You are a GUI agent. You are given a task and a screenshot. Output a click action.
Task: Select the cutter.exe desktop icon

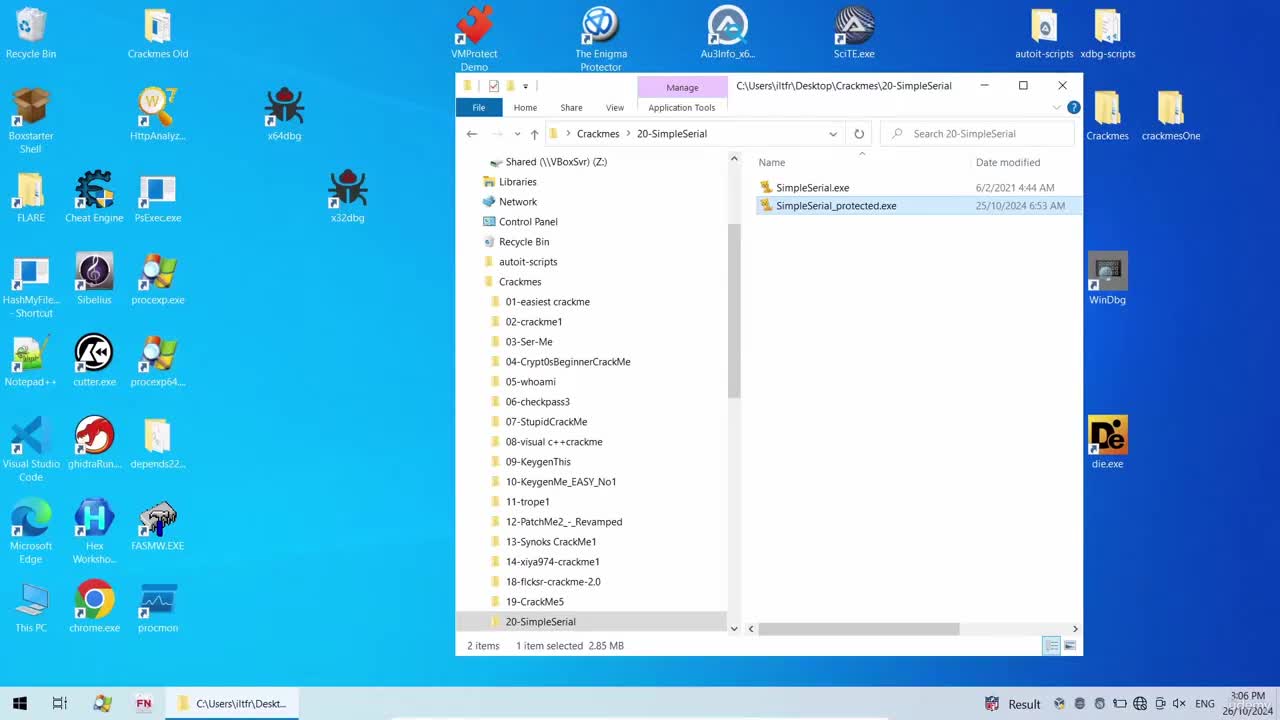point(94,359)
